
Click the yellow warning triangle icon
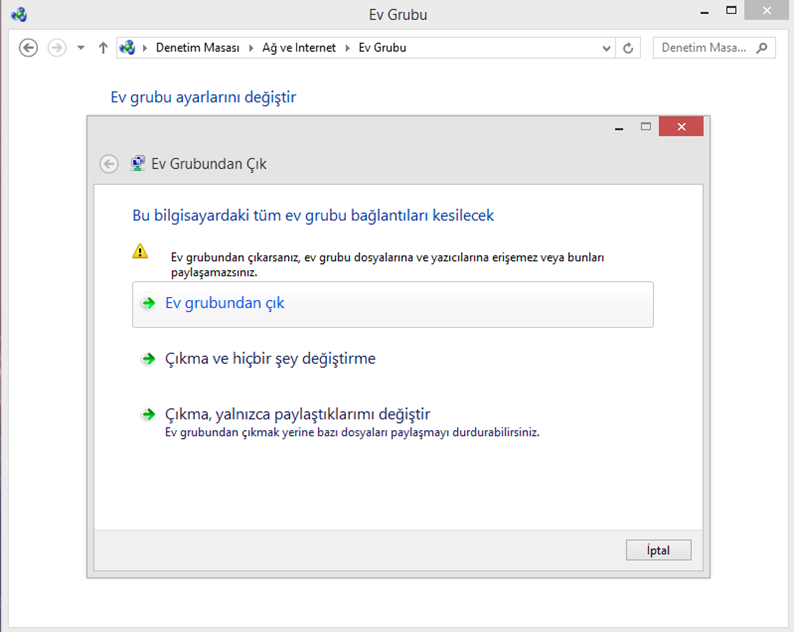click(140, 251)
